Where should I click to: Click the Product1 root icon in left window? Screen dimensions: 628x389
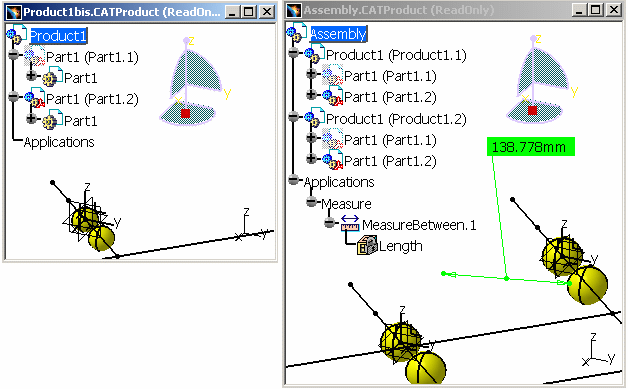coord(16,34)
